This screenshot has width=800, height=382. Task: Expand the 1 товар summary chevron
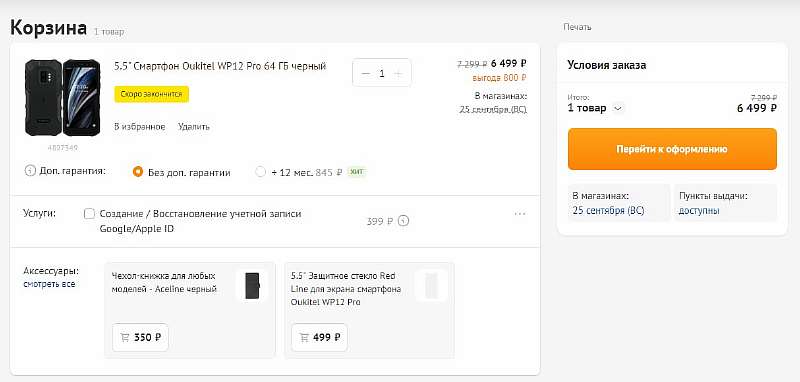tap(618, 108)
